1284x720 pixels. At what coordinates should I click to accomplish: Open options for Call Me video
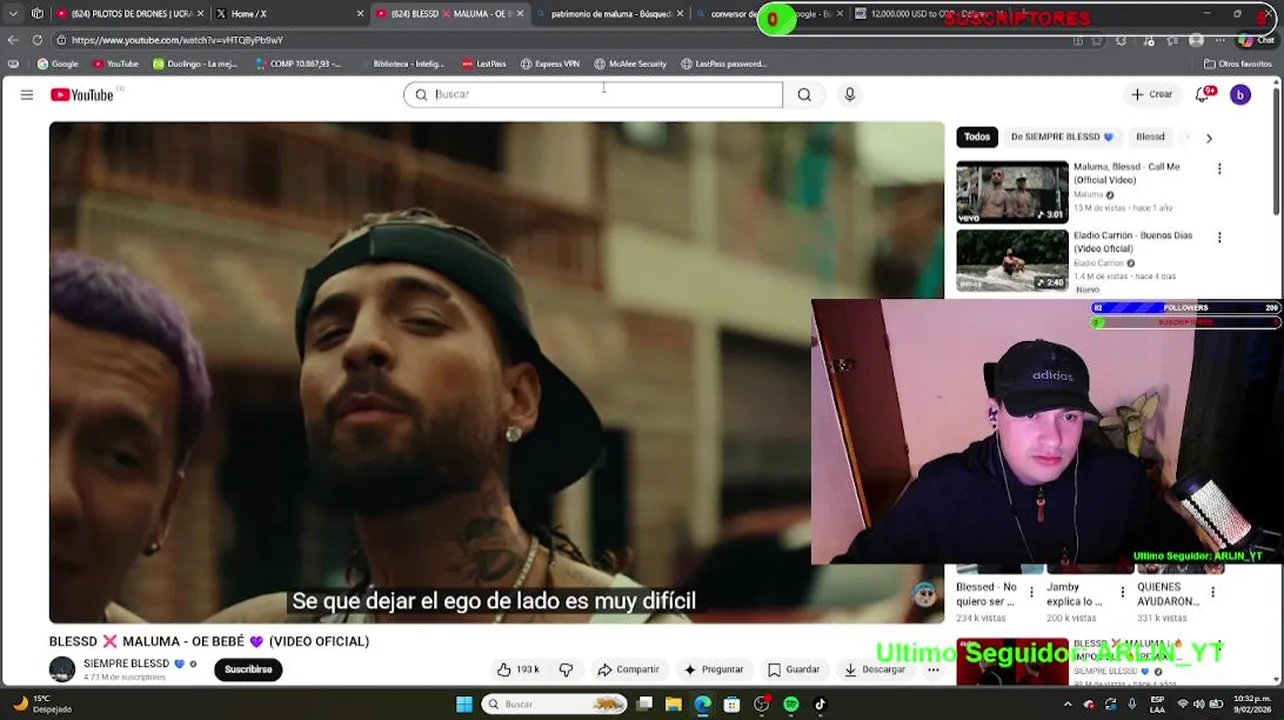point(1219,169)
